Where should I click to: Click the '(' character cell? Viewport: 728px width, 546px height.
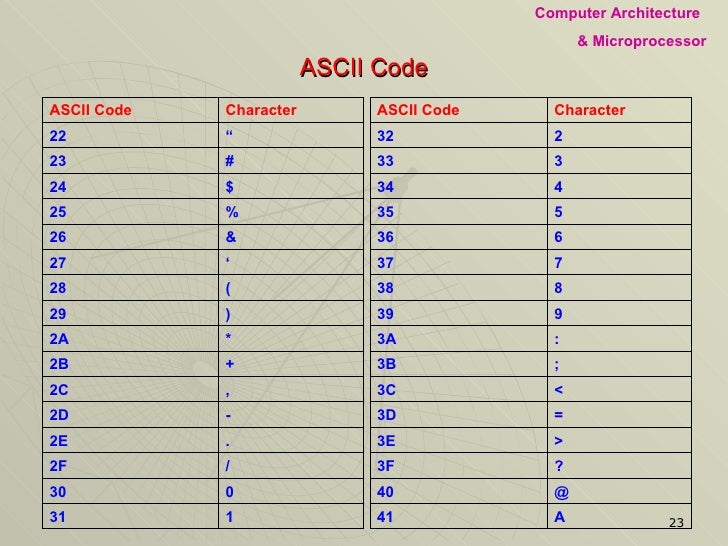(291, 288)
